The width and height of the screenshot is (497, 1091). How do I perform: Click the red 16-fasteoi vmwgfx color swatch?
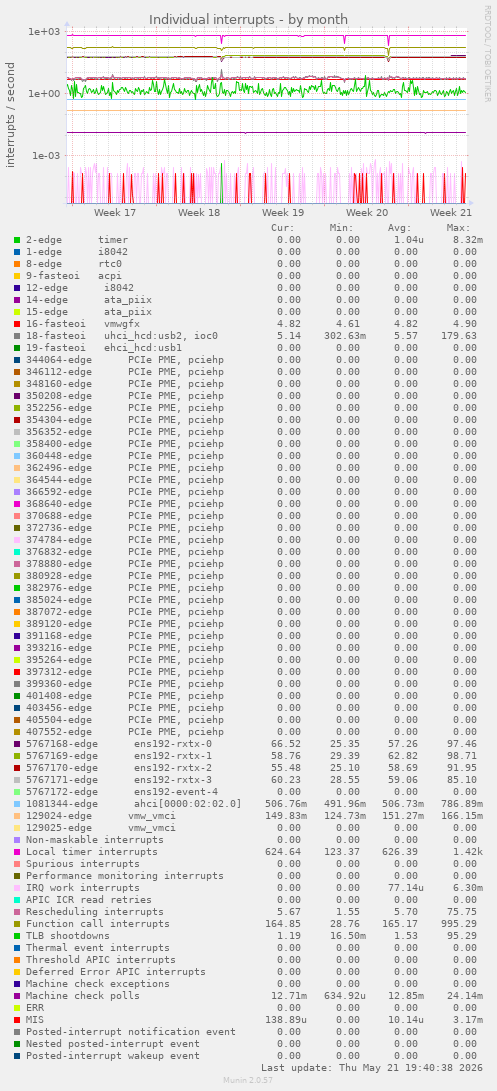[17, 324]
